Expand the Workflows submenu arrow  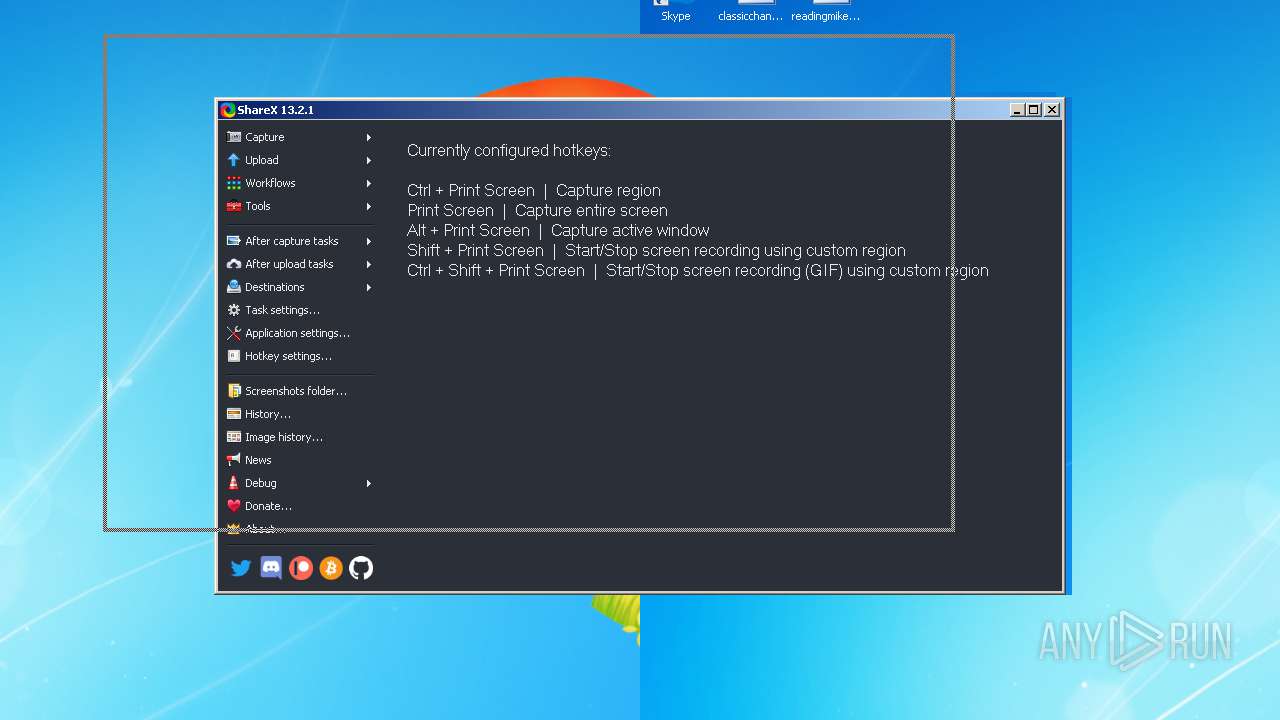coord(369,183)
